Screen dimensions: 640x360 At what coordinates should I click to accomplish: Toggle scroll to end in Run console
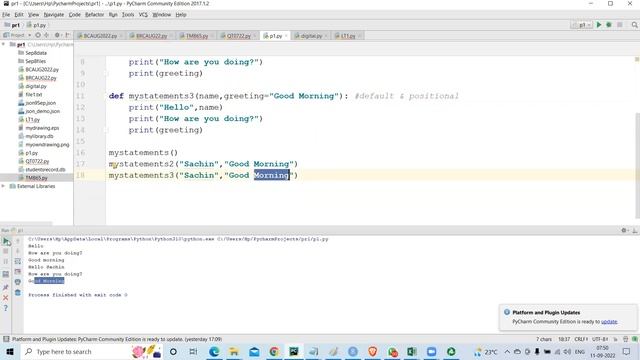[18, 271]
